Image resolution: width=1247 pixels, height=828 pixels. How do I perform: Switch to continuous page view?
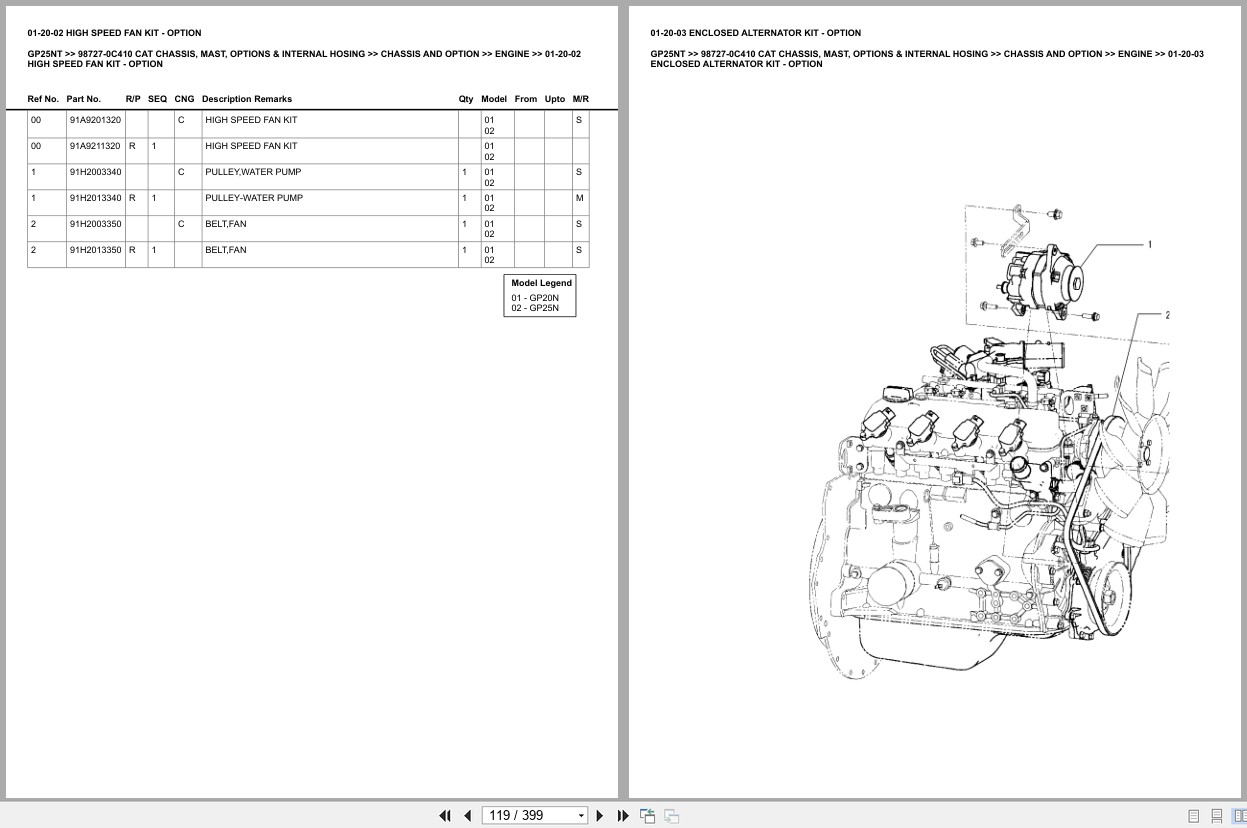(x=1217, y=816)
